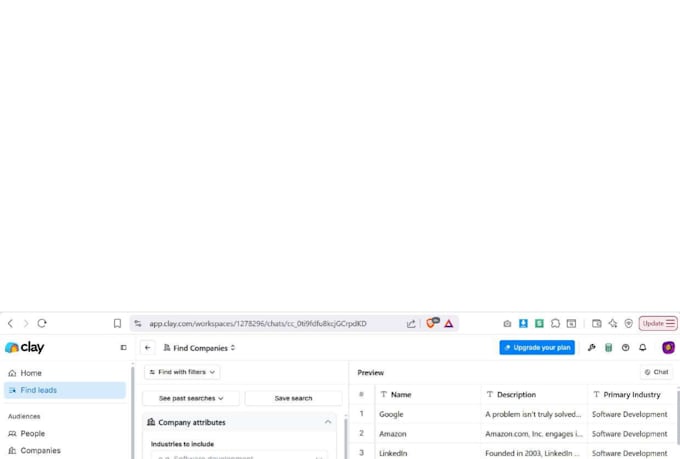Image resolution: width=680 pixels, height=459 pixels.
Task: Click the toolbar icon left of the separator
Action: (x=572, y=323)
